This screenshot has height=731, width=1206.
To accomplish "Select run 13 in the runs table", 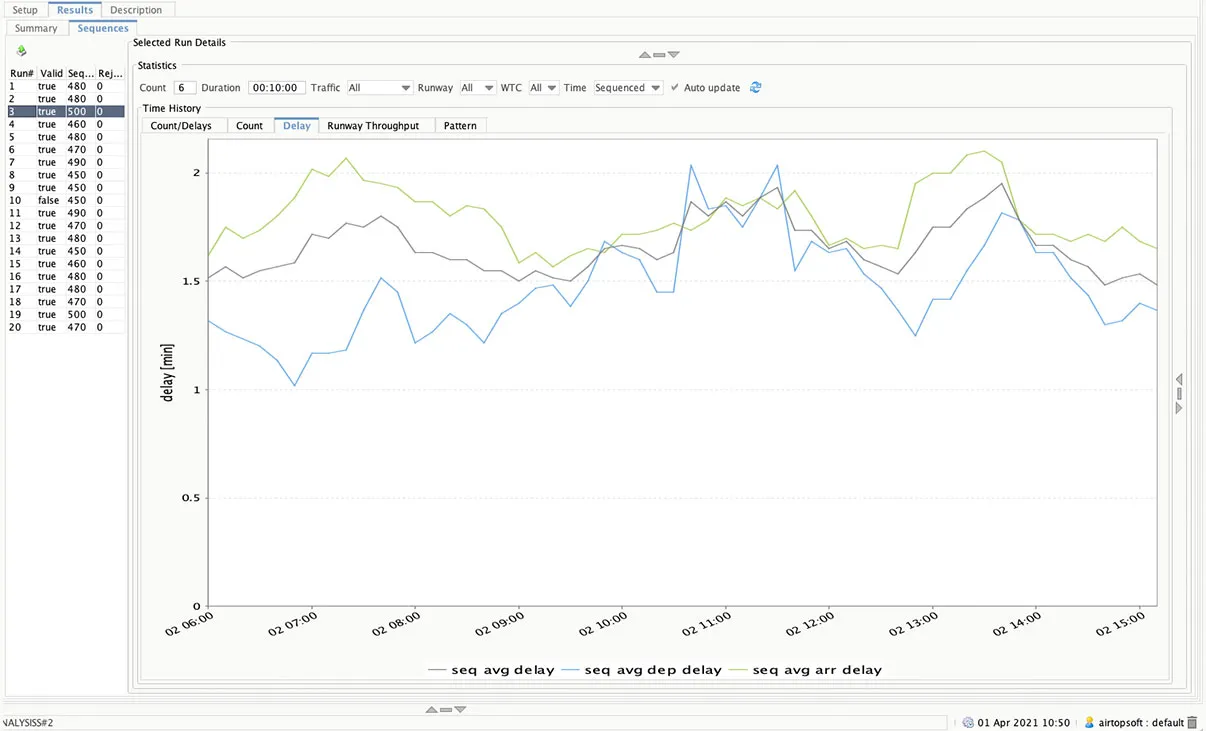I will click(66, 238).
